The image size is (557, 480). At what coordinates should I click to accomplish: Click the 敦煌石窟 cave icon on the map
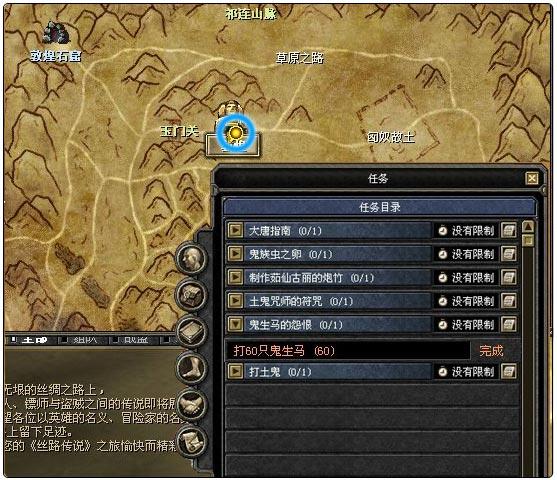(x=56, y=33)
